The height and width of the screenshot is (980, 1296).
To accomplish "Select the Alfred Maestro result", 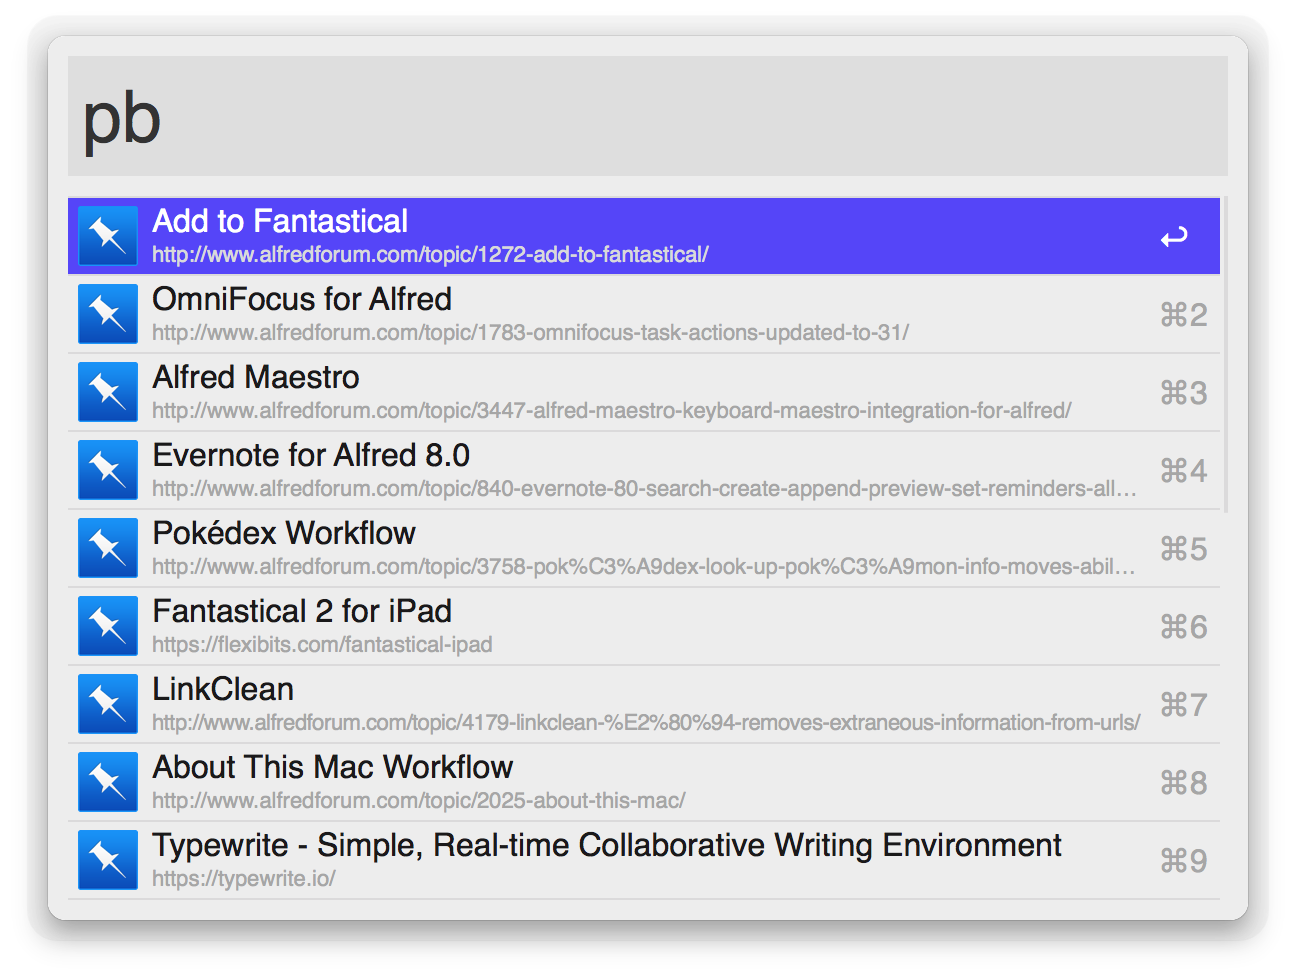I will 256,377.
